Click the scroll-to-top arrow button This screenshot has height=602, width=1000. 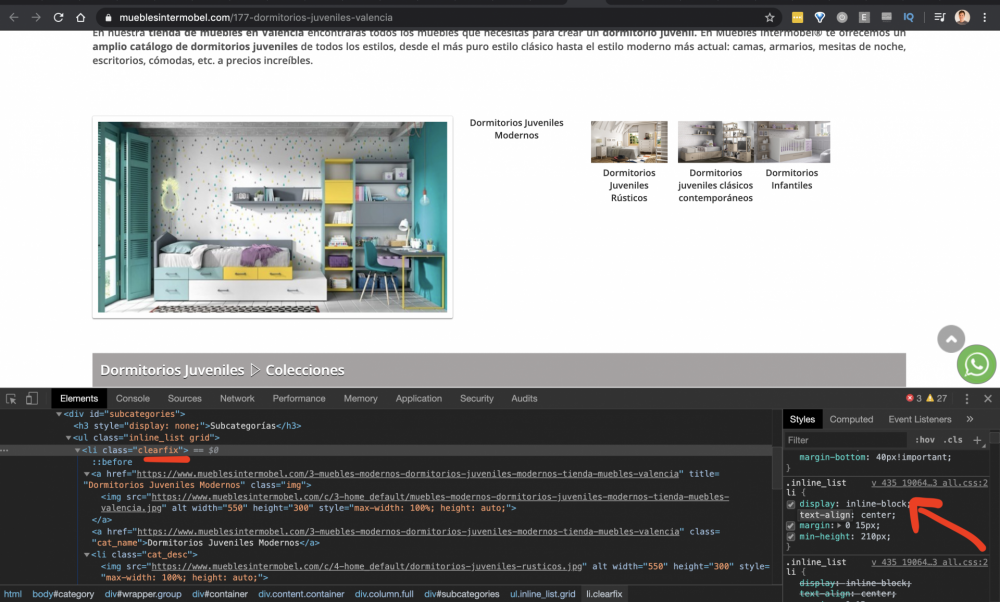click(x=950, y=339)
